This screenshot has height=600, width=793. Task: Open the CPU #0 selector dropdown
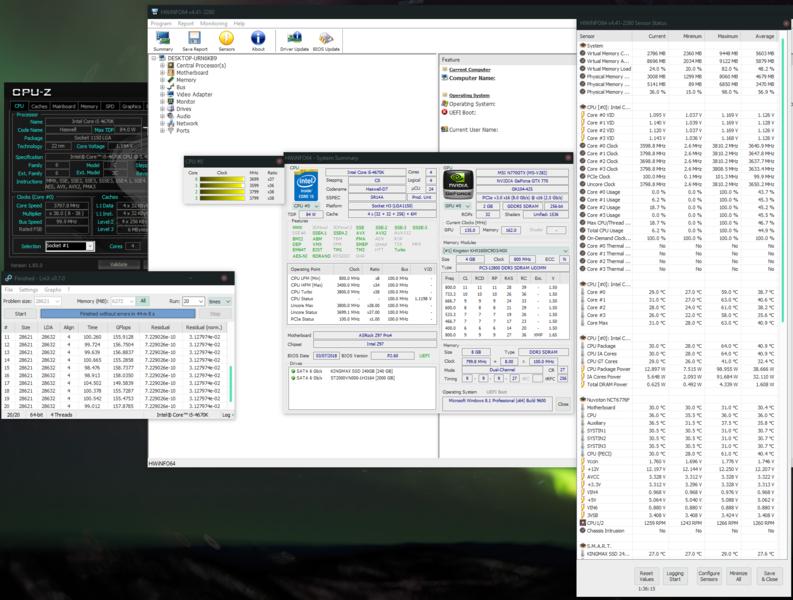[306, 206]
